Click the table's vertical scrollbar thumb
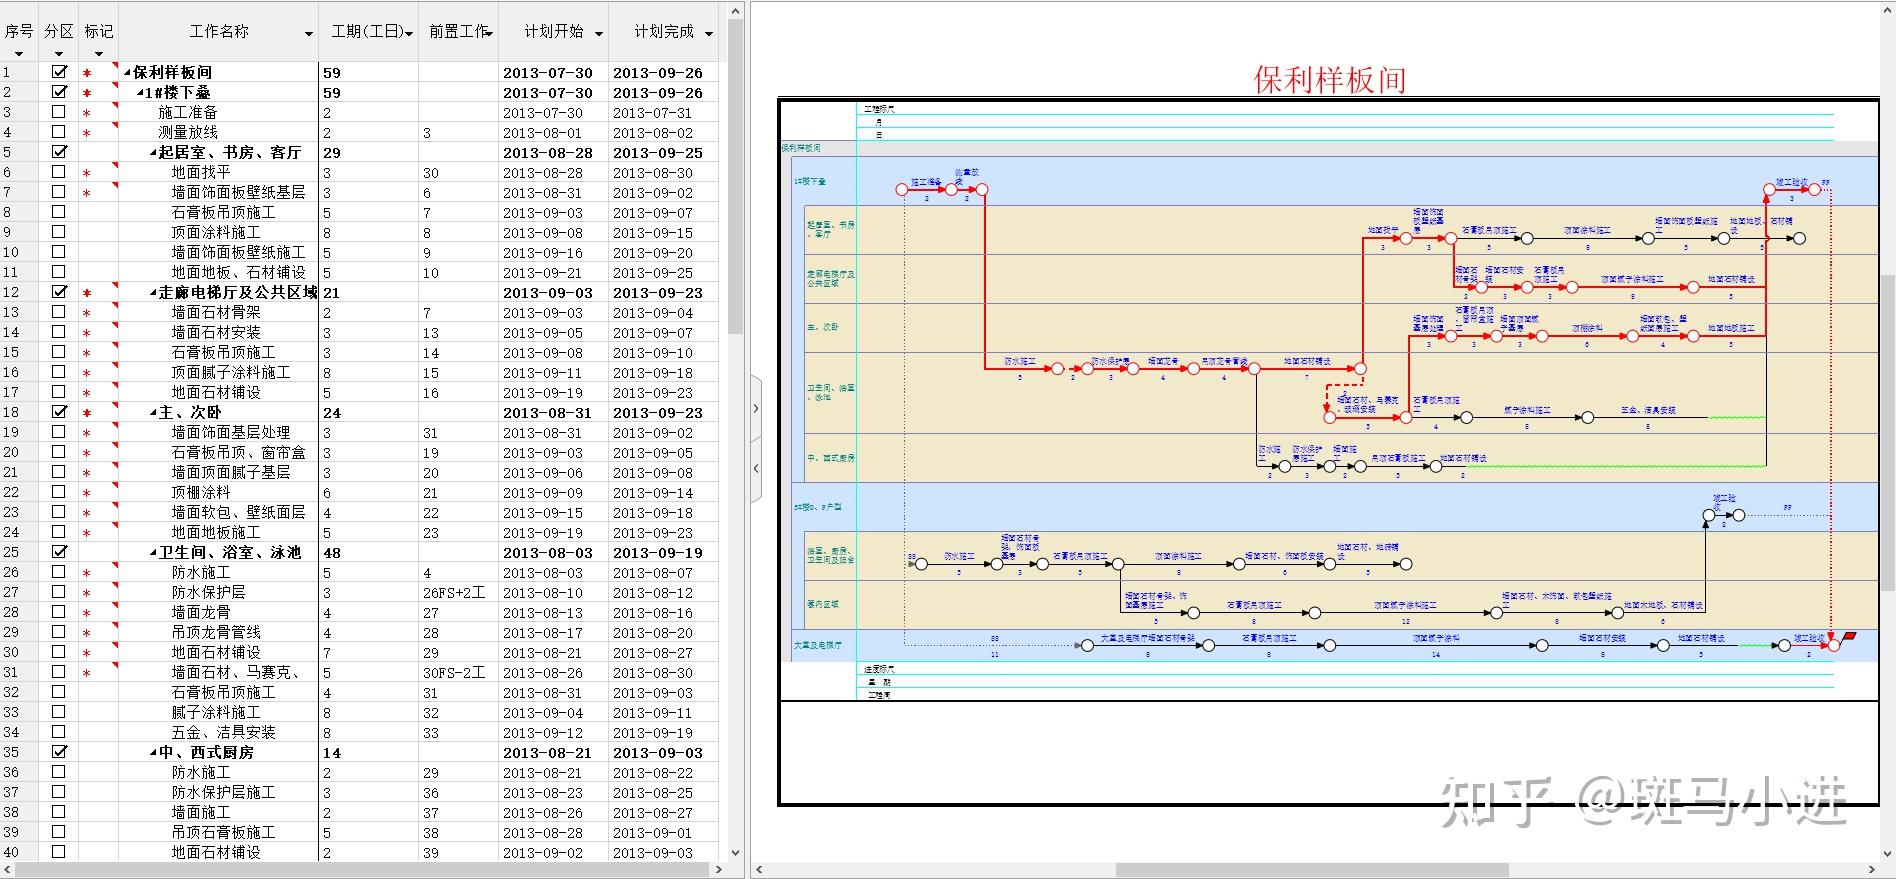Viewport: 1896px width, 879px height. click(736, 175)
